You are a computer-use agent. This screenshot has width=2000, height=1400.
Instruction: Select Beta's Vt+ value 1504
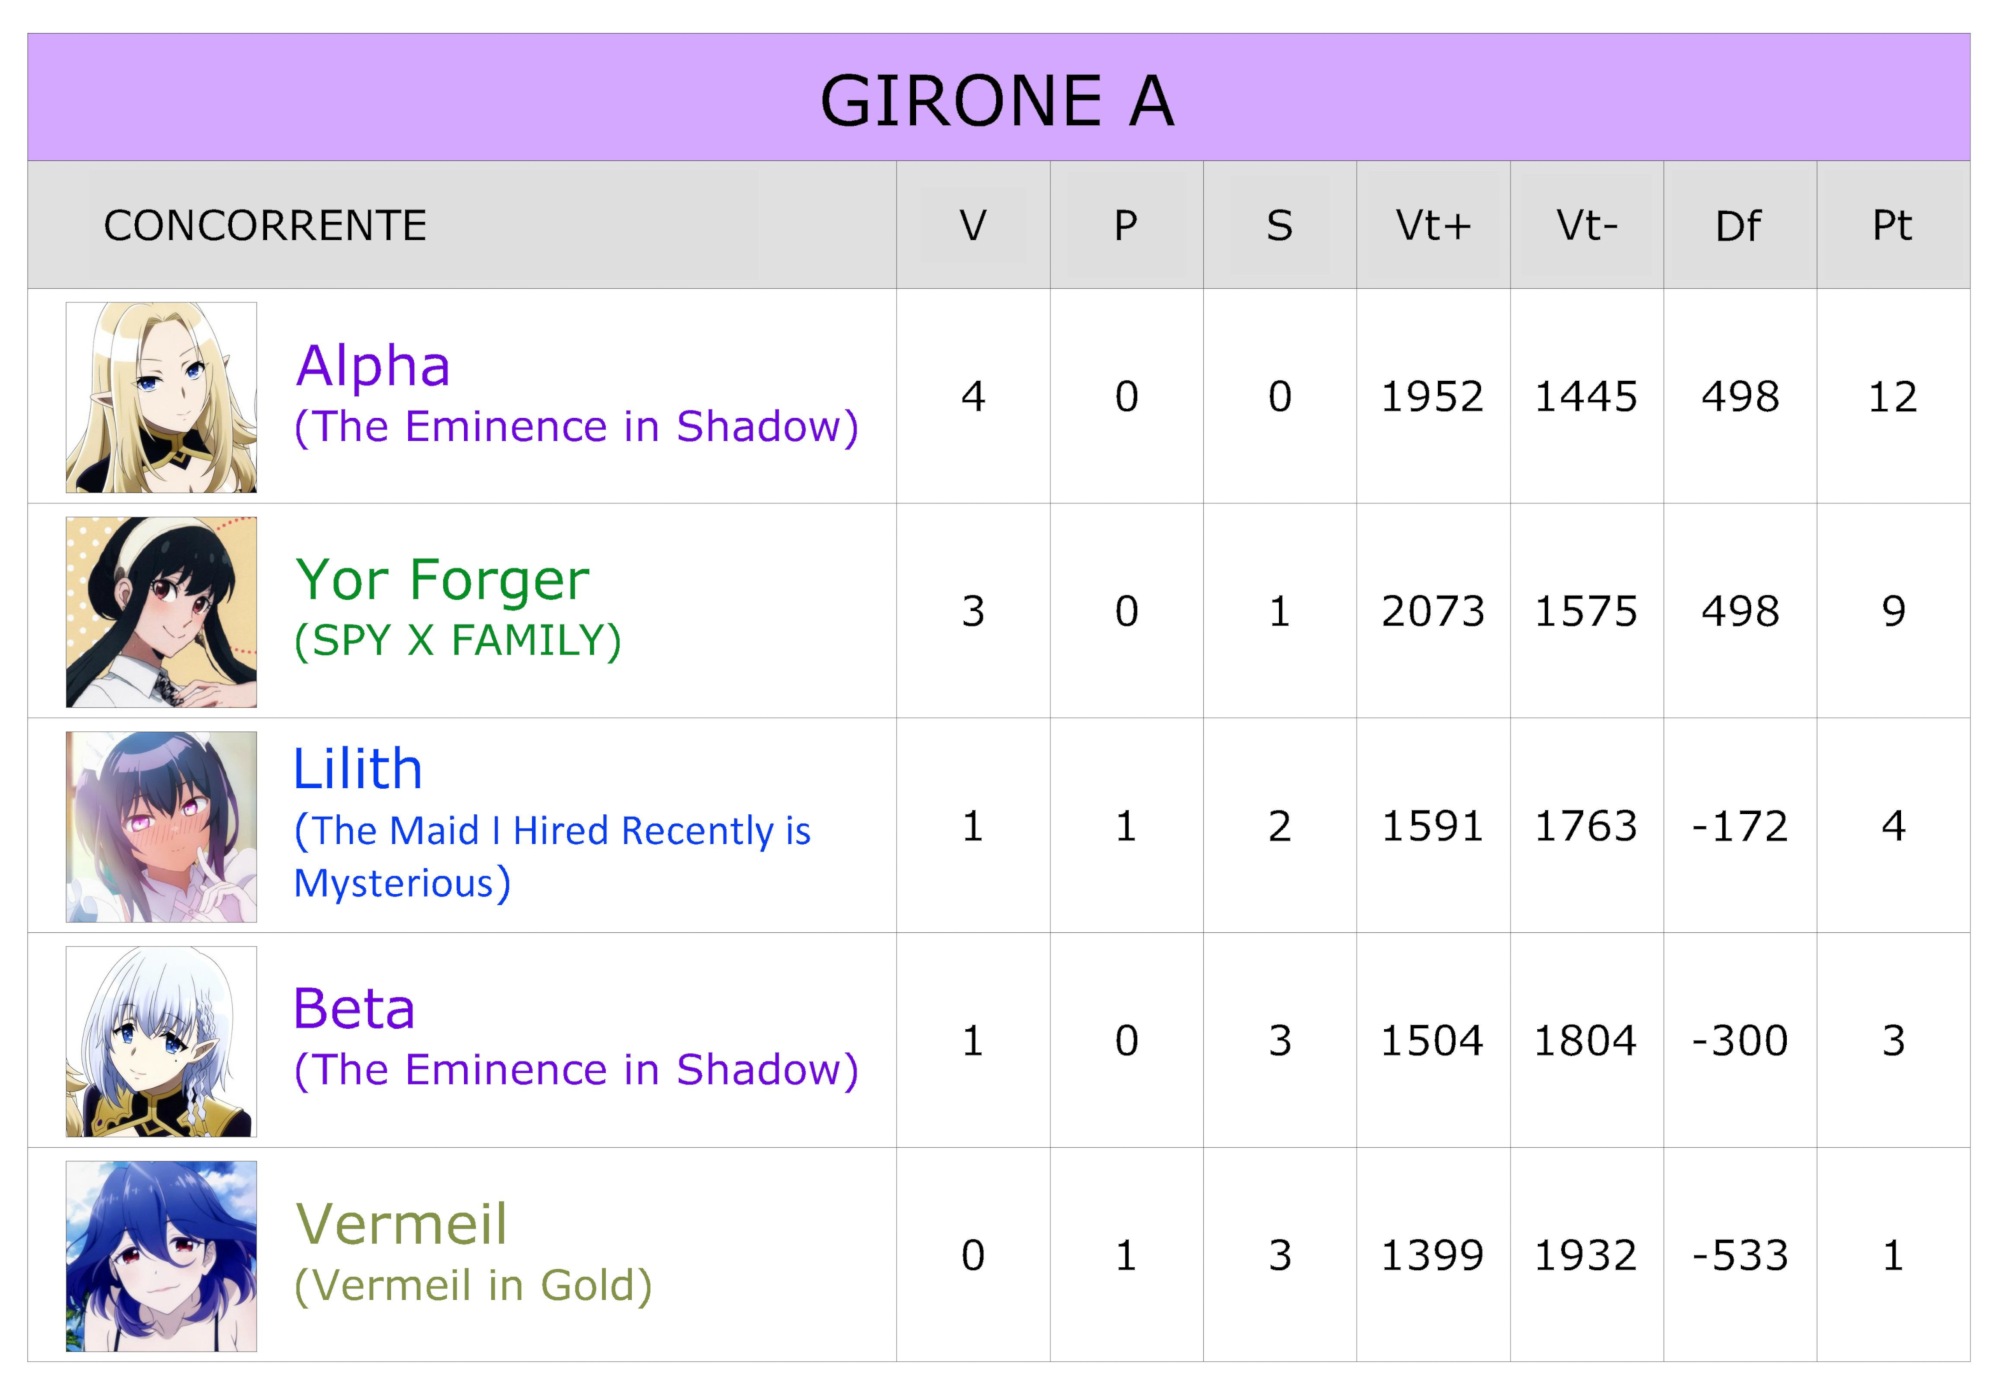(1432, 1041)
